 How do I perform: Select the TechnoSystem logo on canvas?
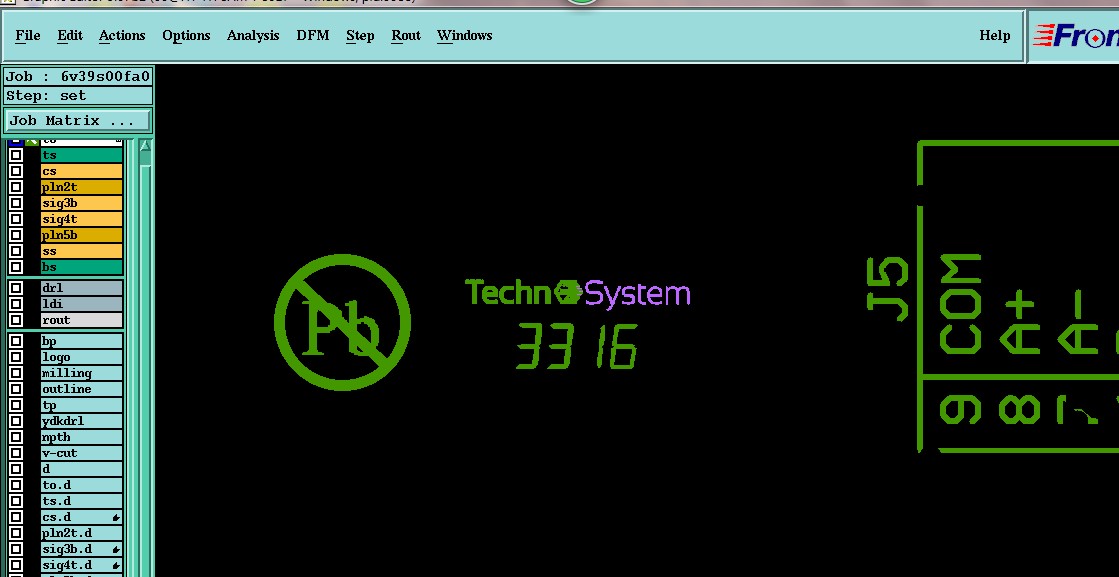coord(577,293)
